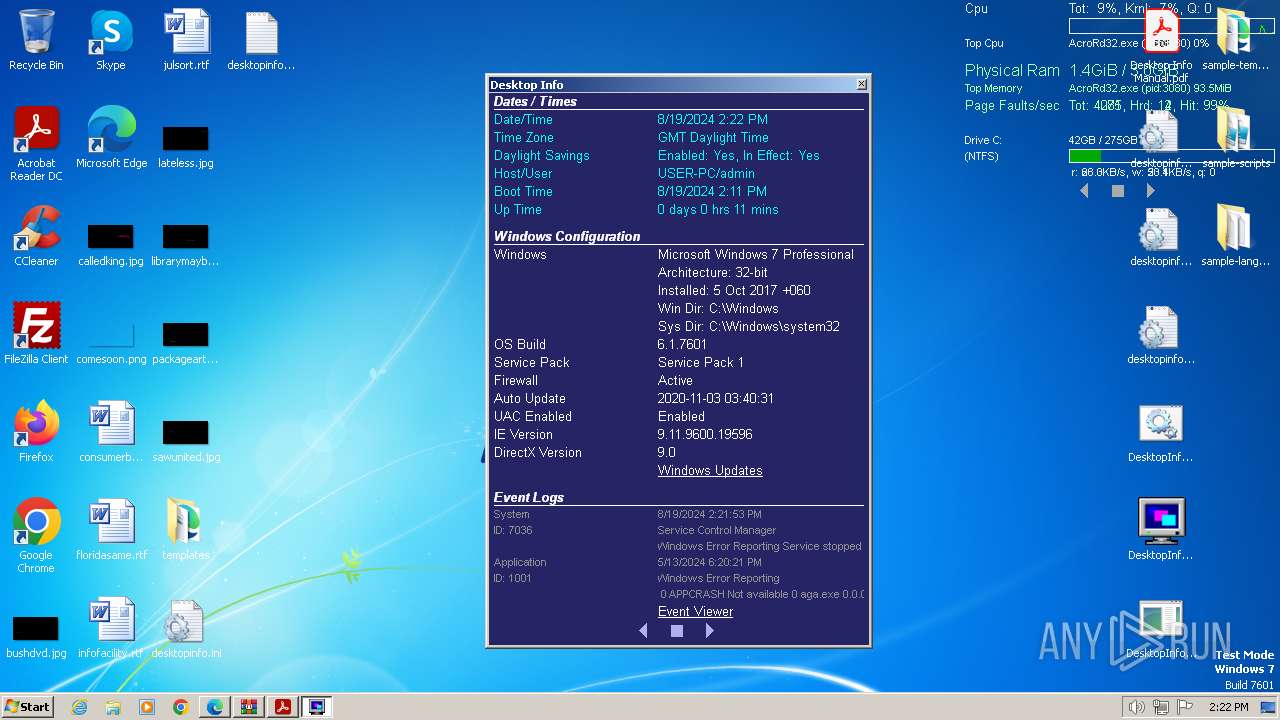Select the Desktop Info Manual.pdf icon

[x=1161, y=46]
